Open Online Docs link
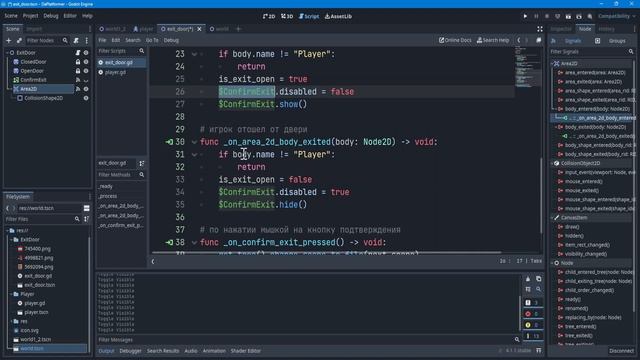 click(455, 40)
